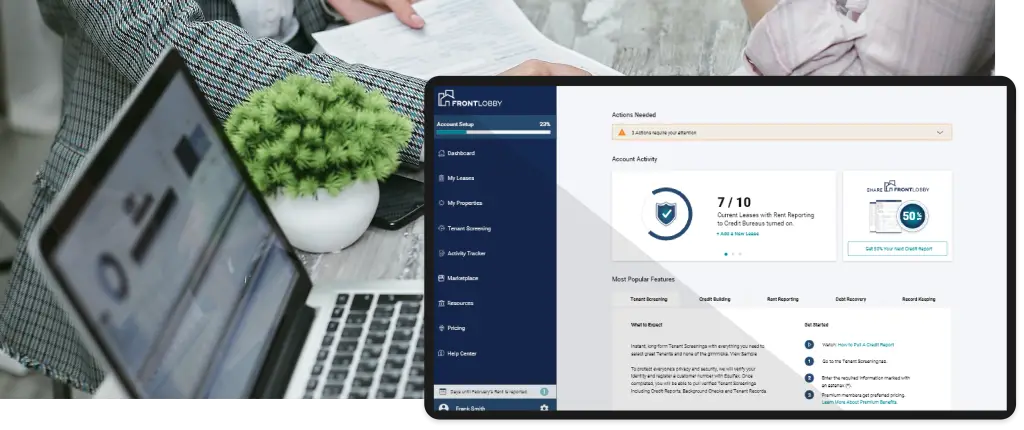Click the info badge on rent reminder bar
Screen dimensions: 1024x430
coord(544,391)
